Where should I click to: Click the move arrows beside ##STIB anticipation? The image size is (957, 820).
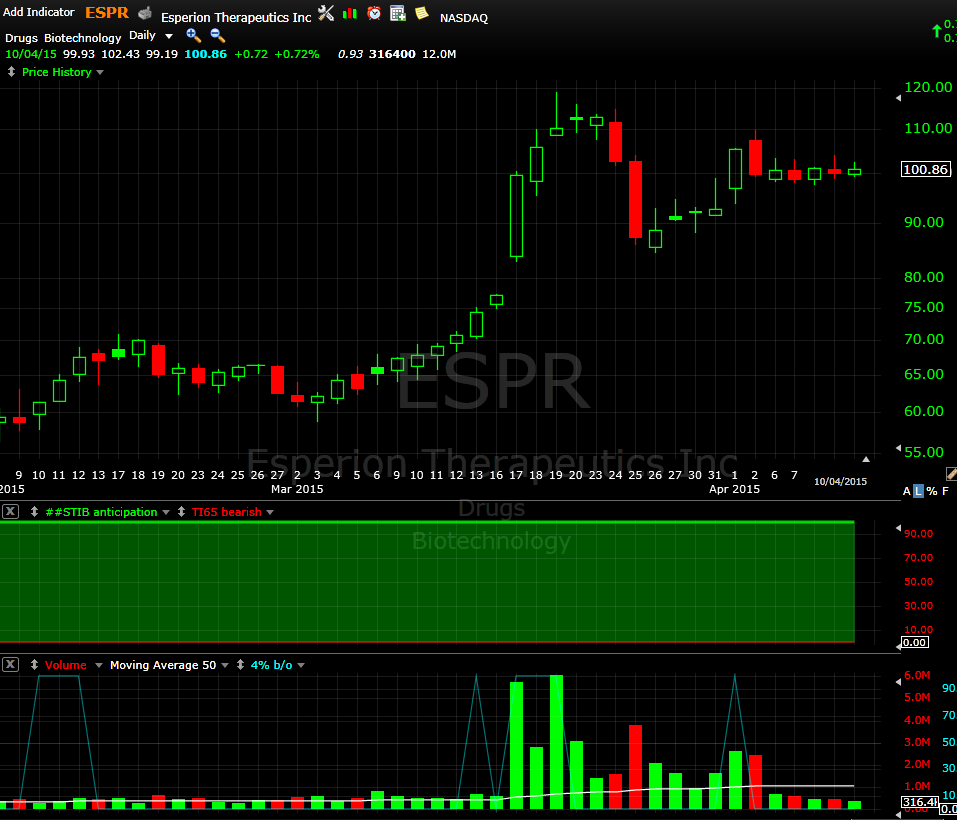click(x=34, y=512)
